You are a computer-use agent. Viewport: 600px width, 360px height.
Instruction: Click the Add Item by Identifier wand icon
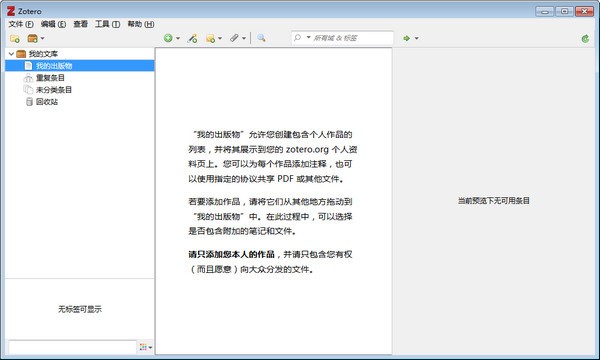192,38
